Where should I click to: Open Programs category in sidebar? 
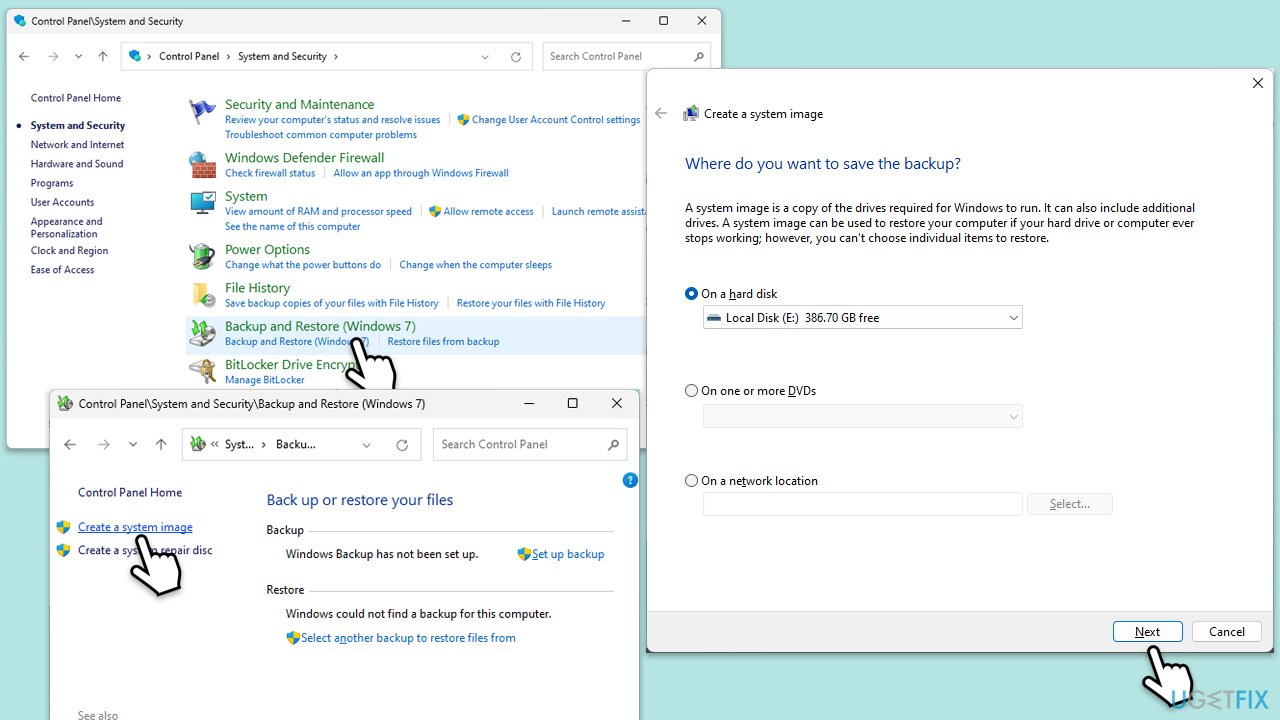52,183
